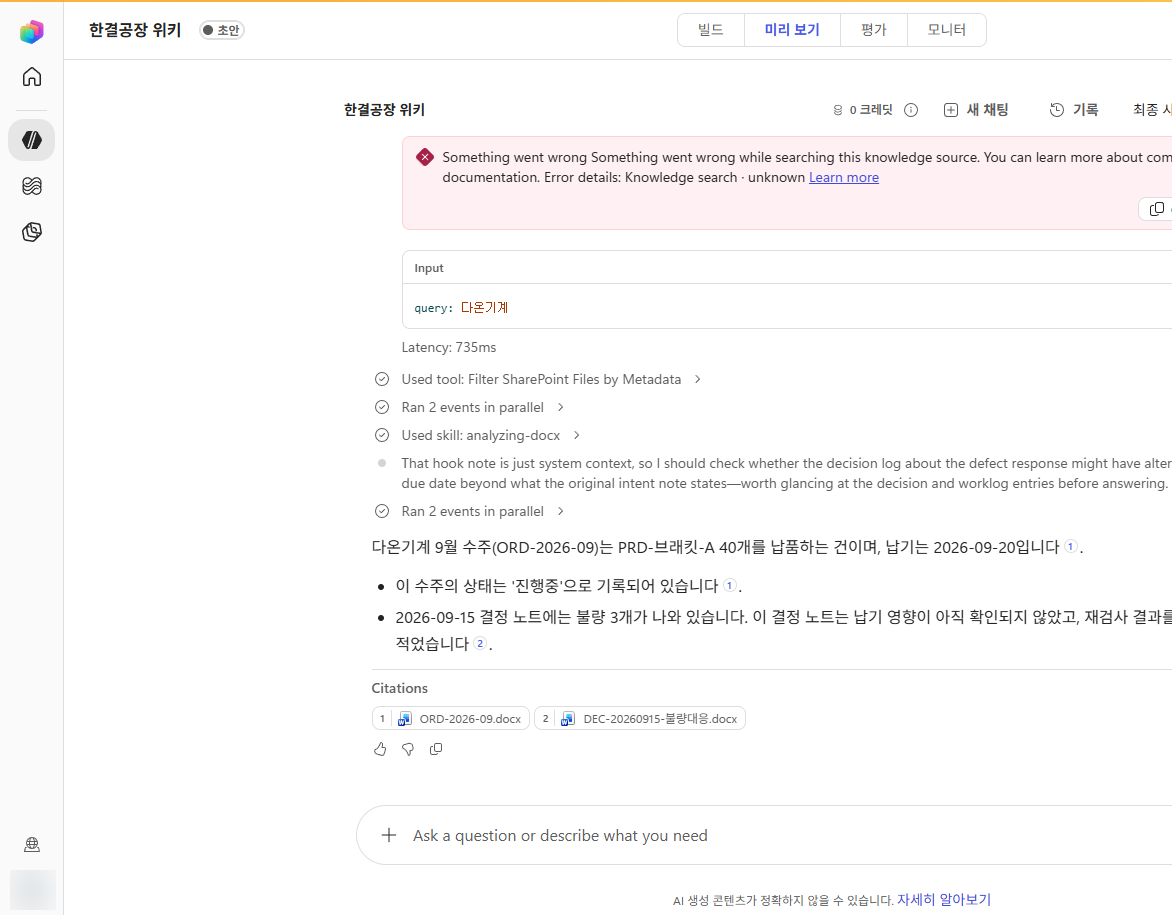Click citation marker 2 after 적었습니다
This screenshot has height=915, width=1172.
point(480,643)
